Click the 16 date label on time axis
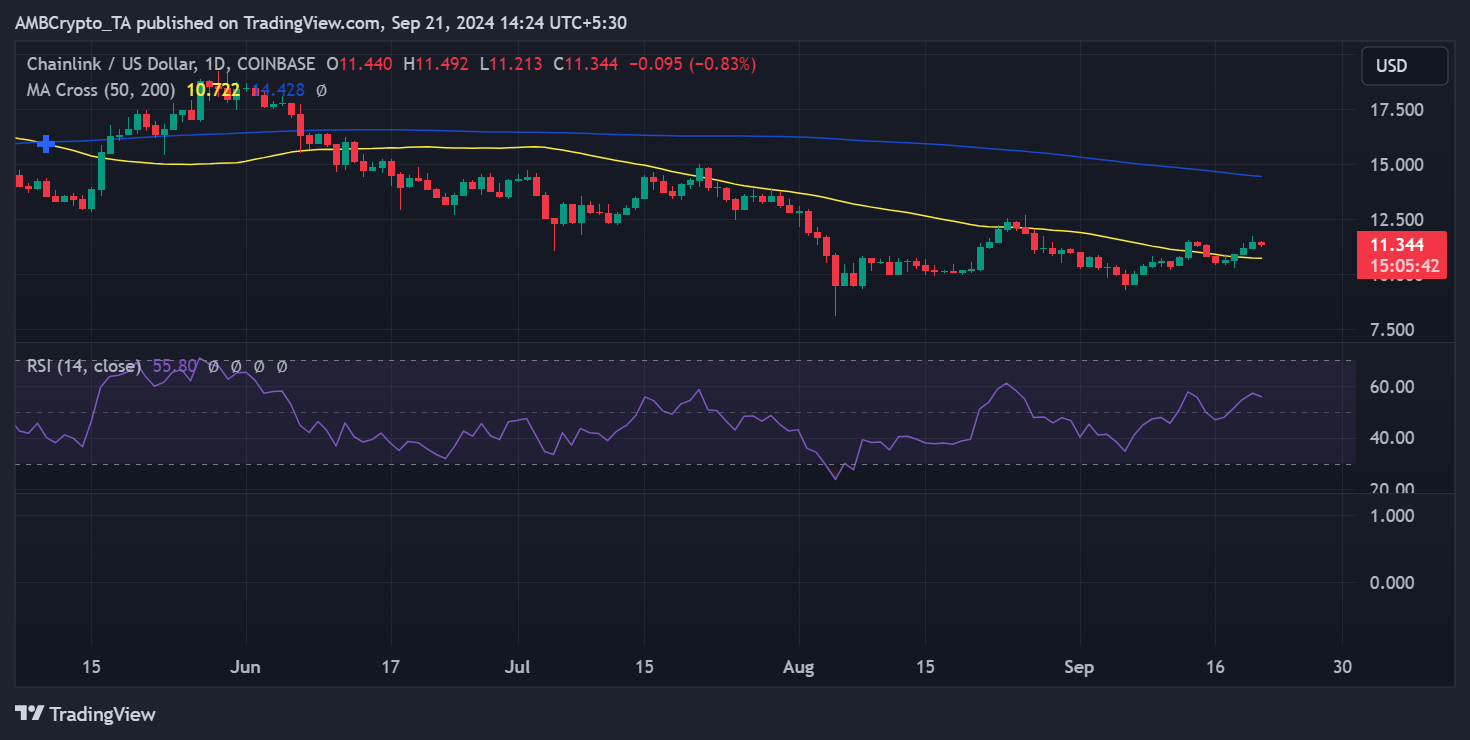 pos(1213,667)
